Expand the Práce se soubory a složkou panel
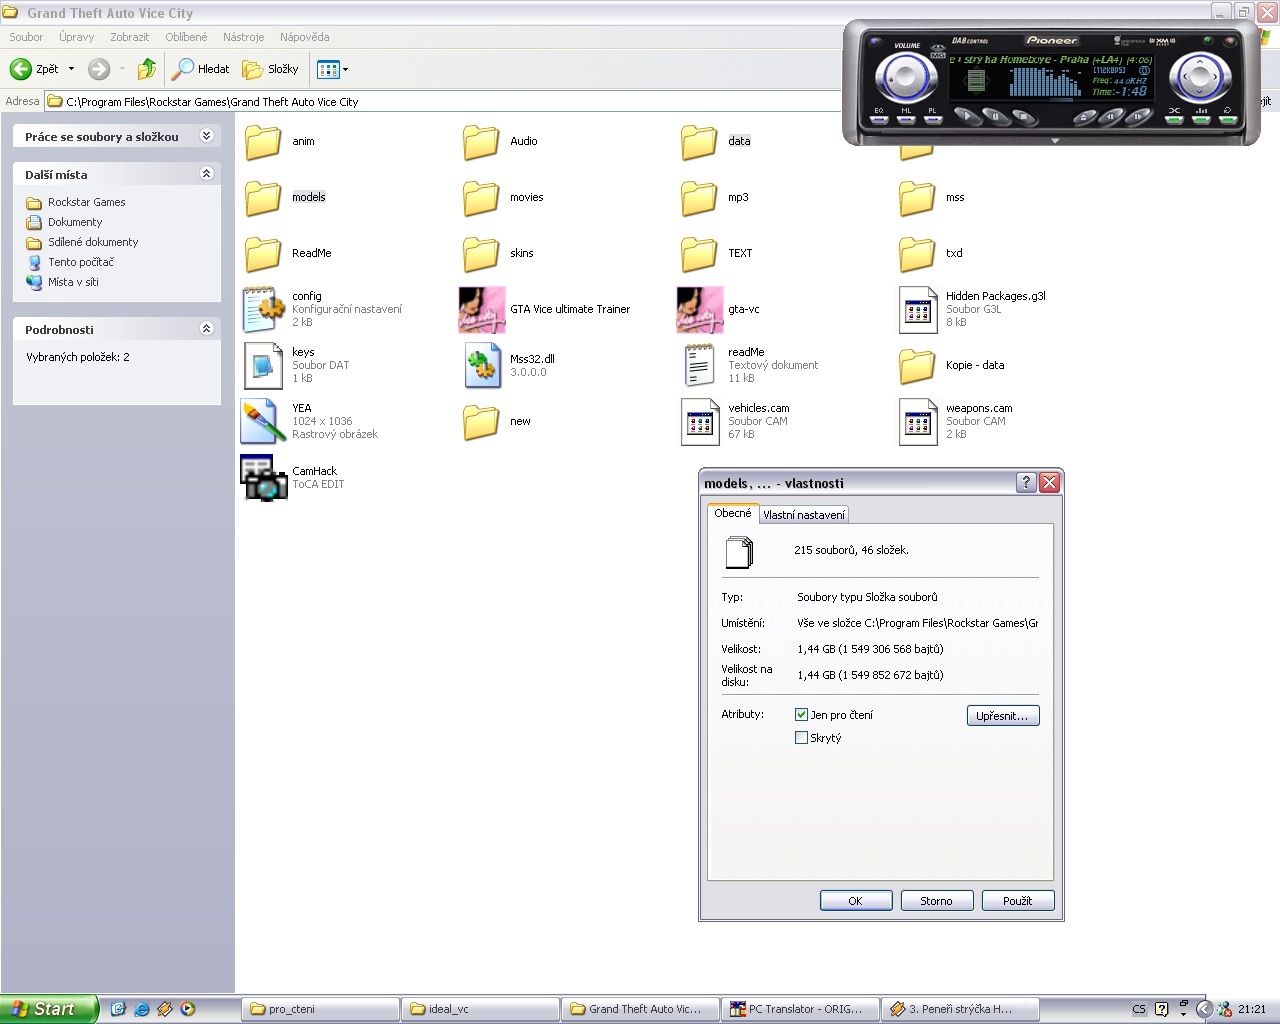The height and width of the screenshot is (1024, 1280). tap(206, 136)
